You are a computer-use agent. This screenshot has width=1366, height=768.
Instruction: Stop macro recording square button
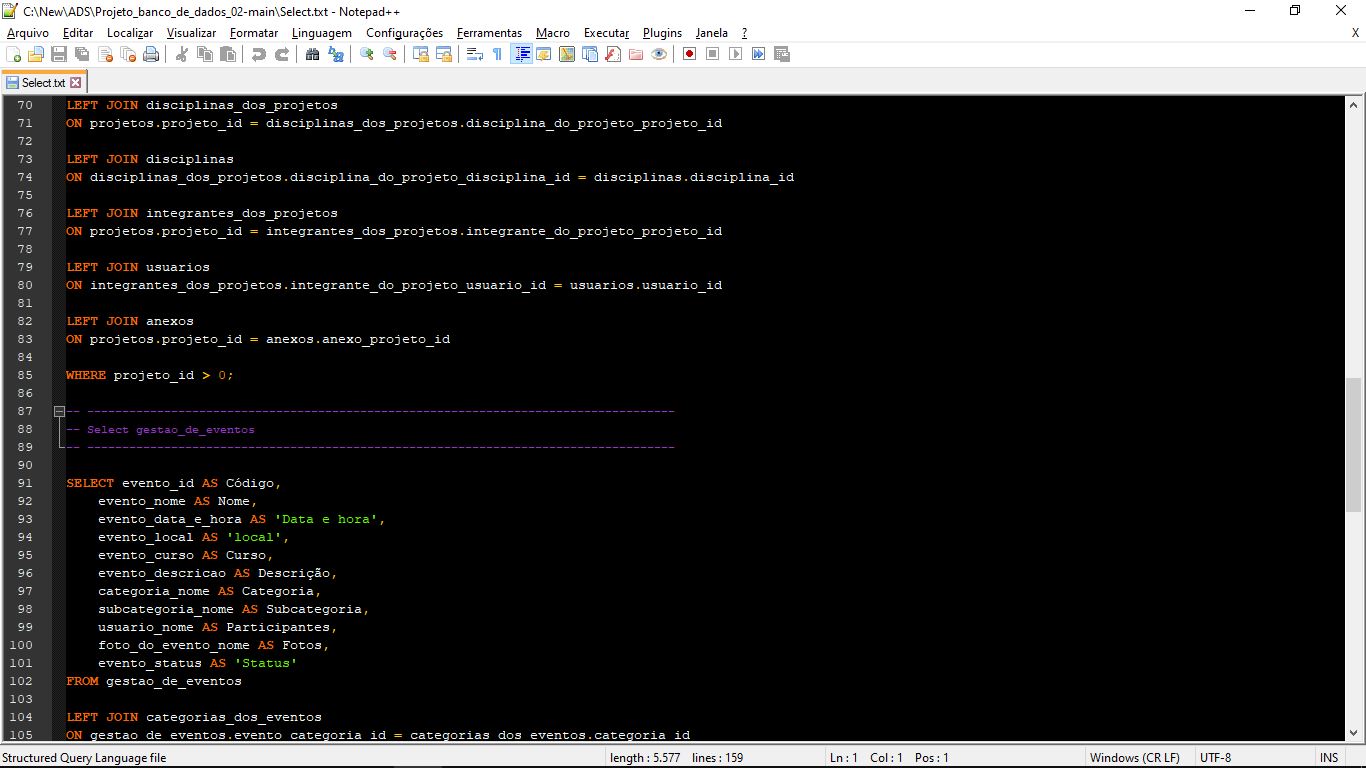[x=712, y=54]
